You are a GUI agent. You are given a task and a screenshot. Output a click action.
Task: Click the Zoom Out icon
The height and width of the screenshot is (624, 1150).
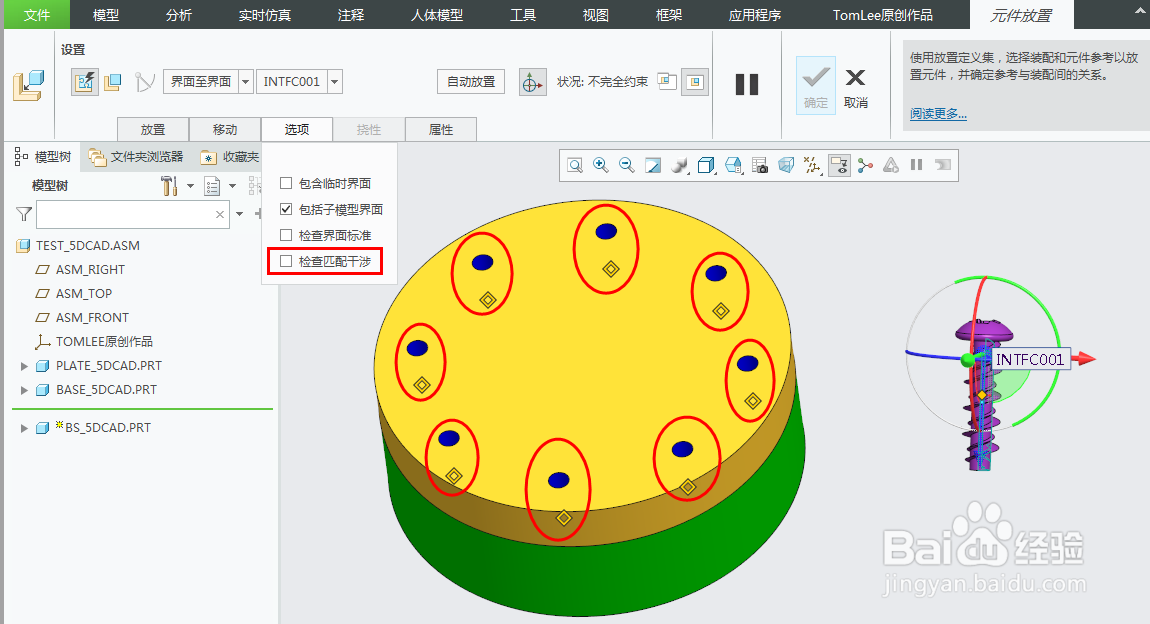(626, 165)
